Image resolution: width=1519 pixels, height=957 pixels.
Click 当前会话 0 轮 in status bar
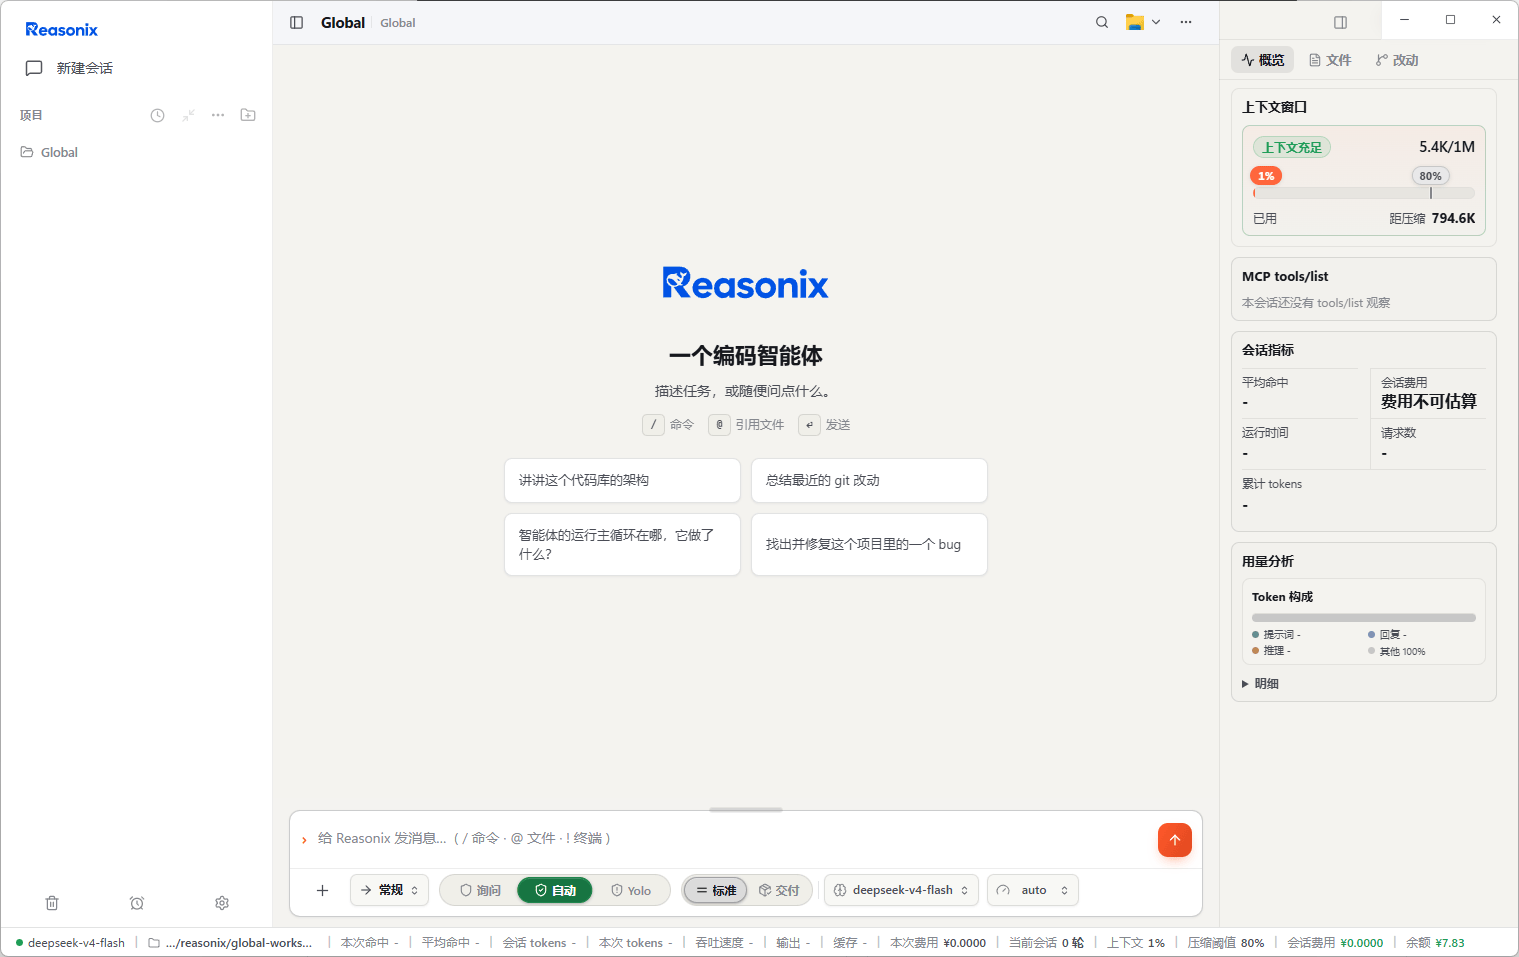tap(1046, 943)
